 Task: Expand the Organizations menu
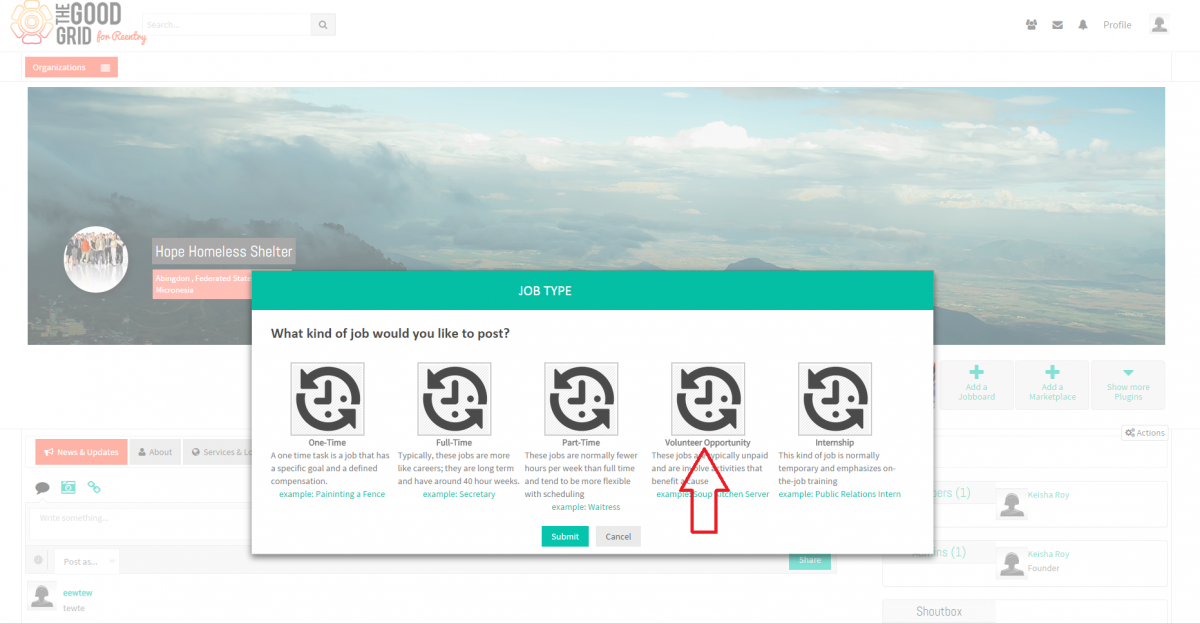click(71, 67)
